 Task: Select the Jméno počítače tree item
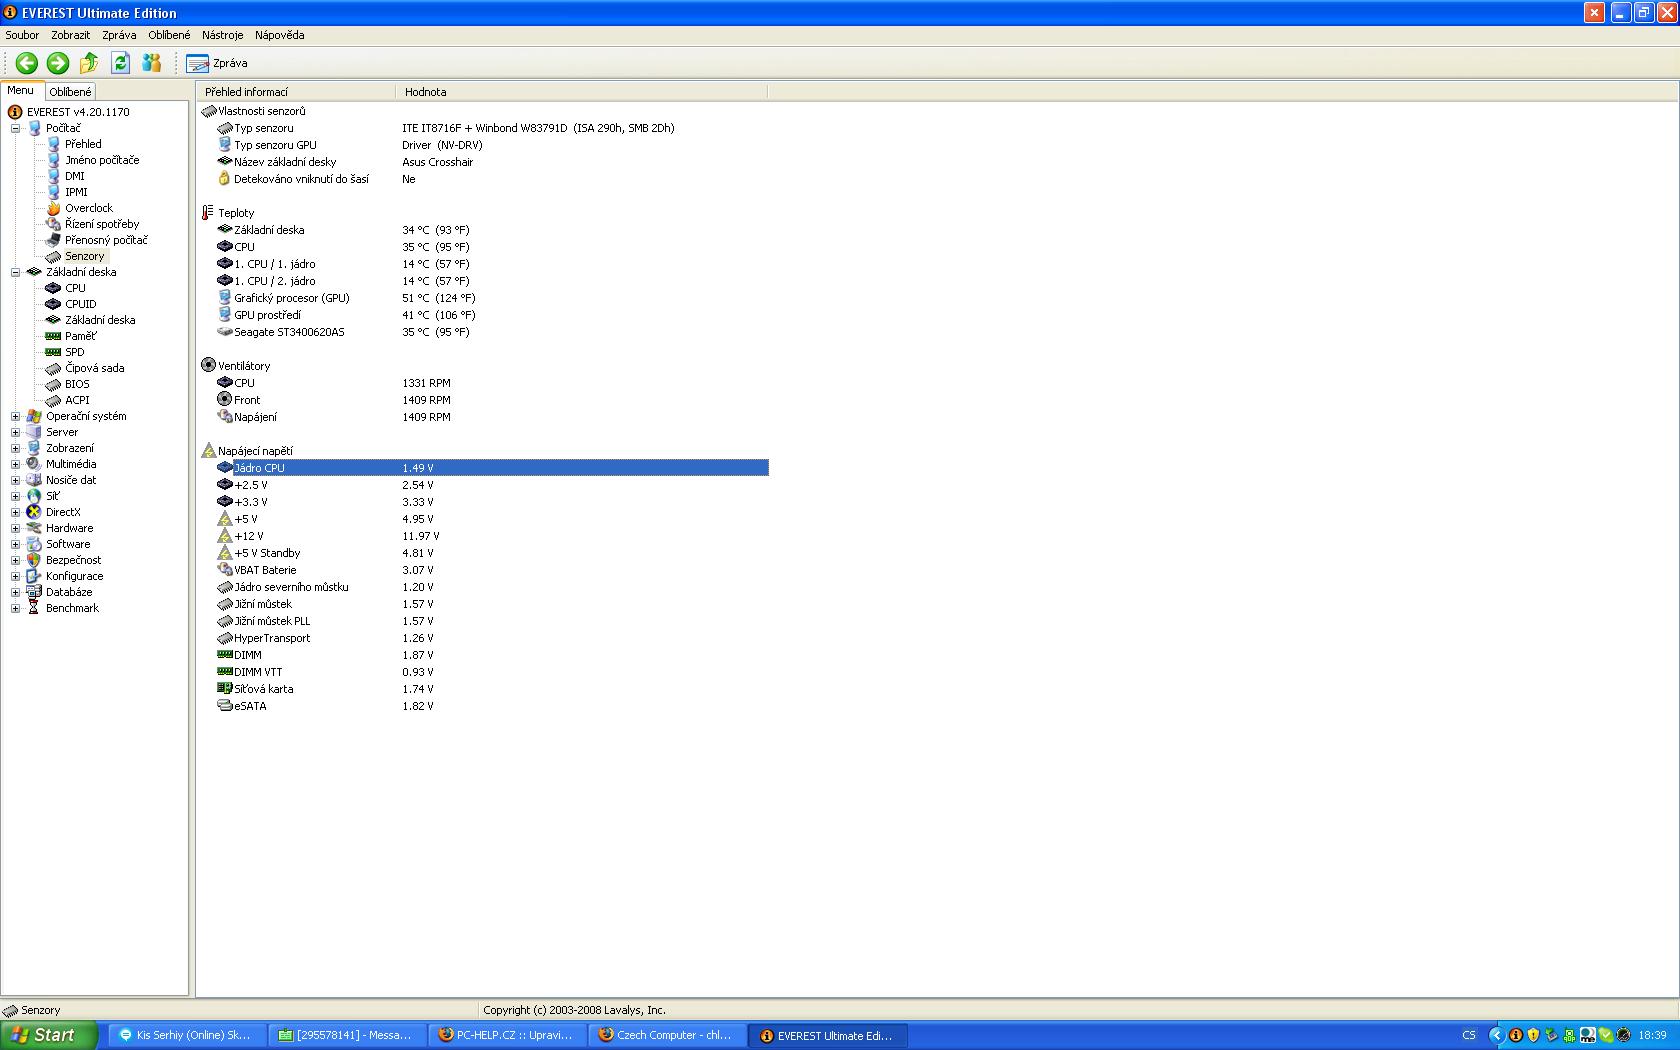click(102, 160)
